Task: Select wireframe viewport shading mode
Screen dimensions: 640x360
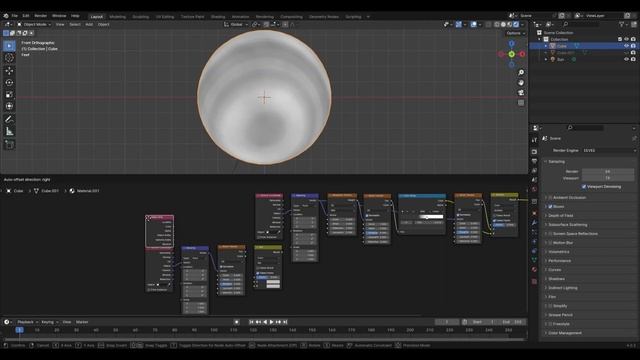Action: coord(497,24)
